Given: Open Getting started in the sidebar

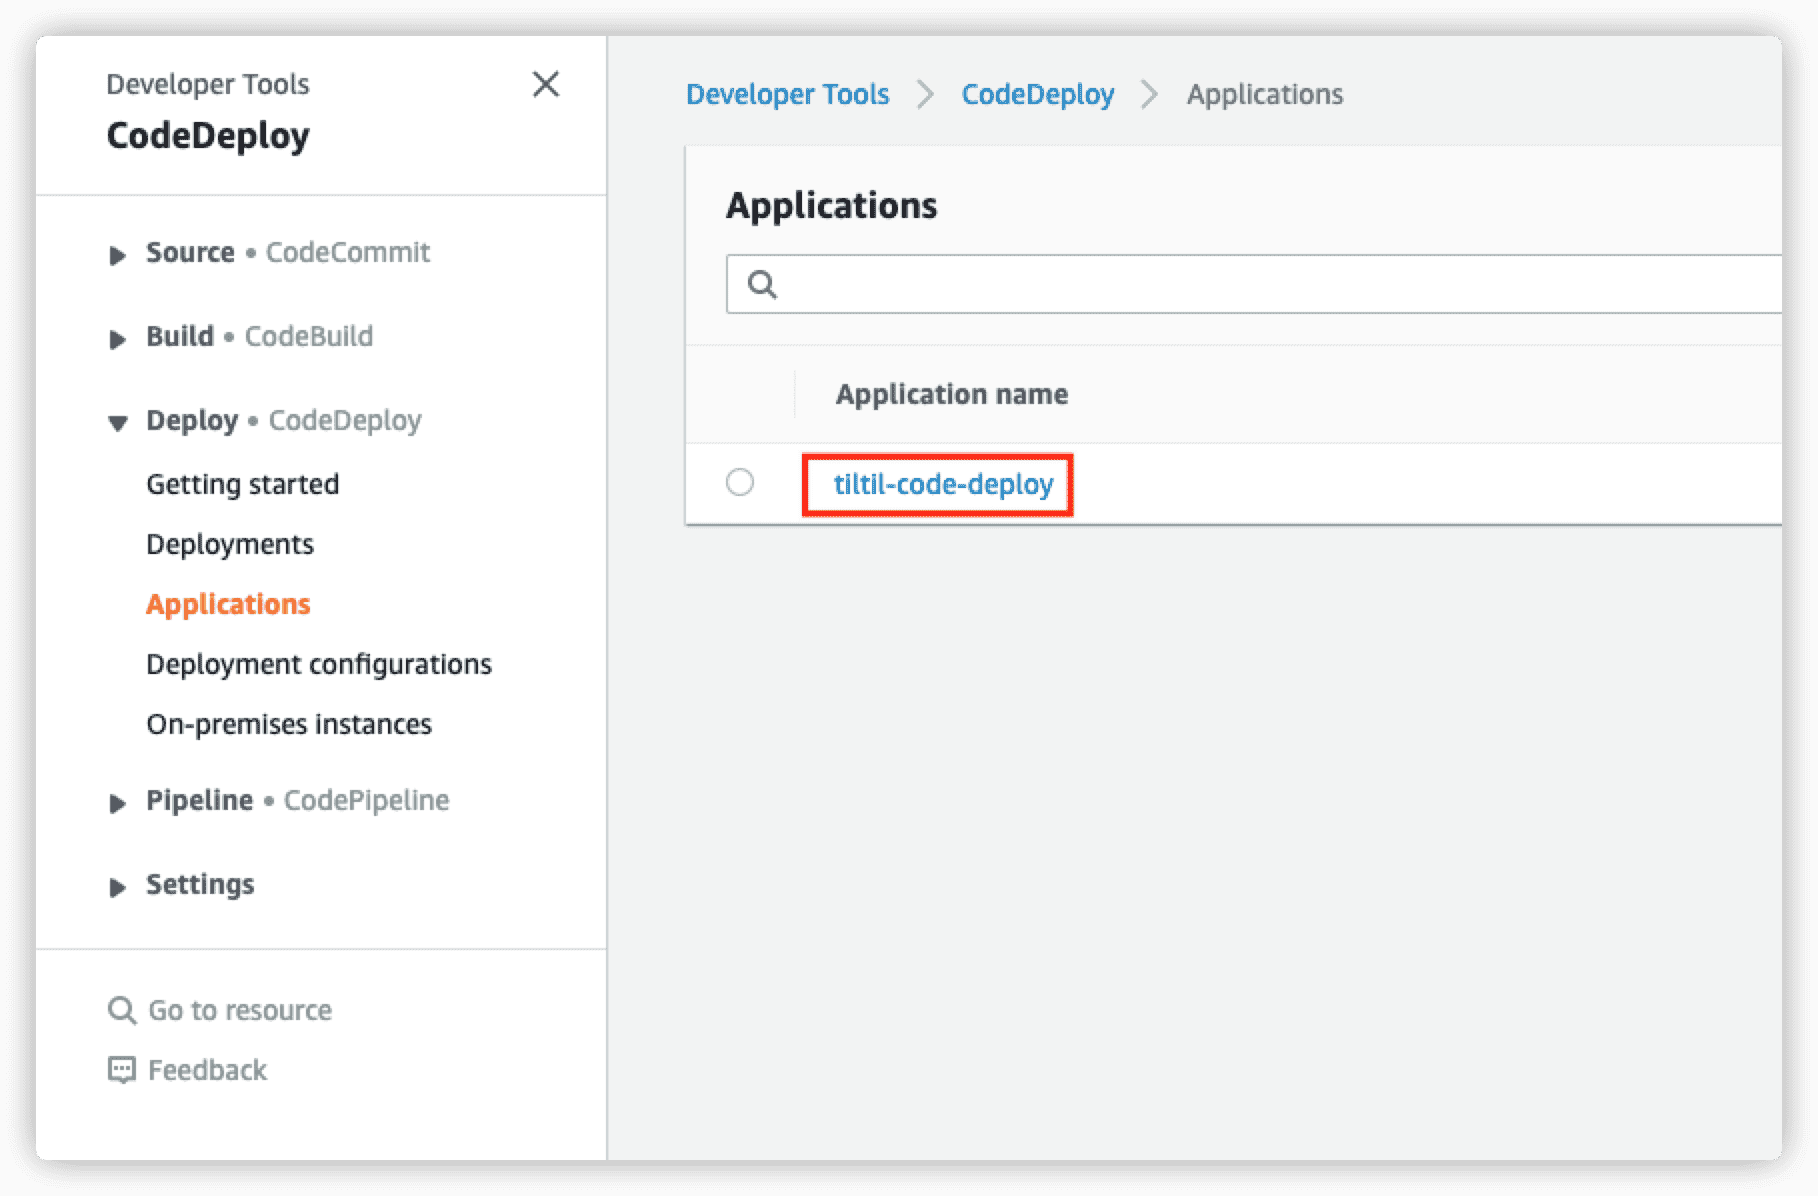Looking at the screenshot, I should click(x=243, y=484).
